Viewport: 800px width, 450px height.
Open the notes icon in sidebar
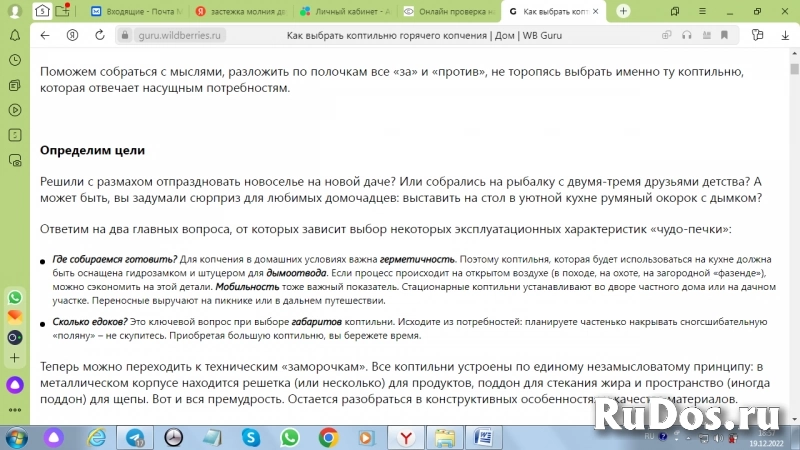pyautogui.click(x=15, y=135)
